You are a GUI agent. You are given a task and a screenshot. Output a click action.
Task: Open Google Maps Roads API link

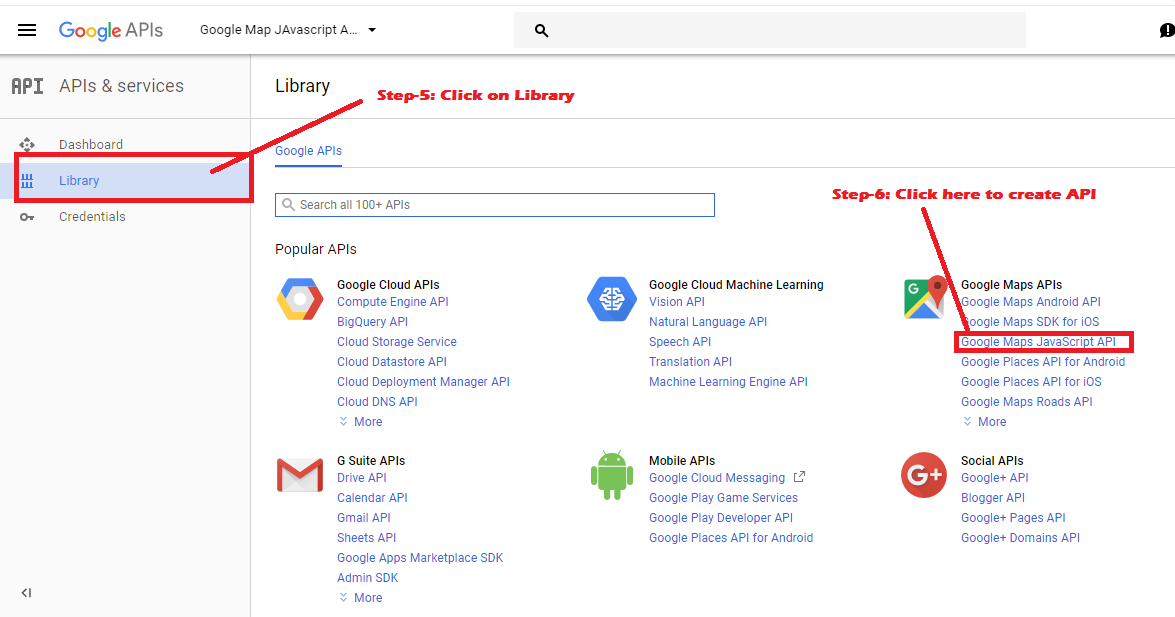[x=1027, y=402]
